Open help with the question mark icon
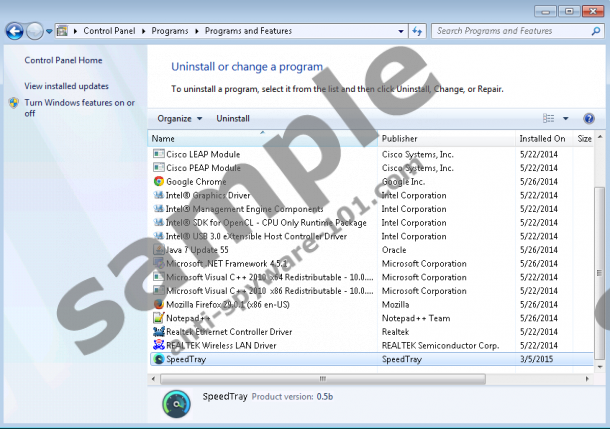Image resolution: width=610 pixels, height=429 pixels. tap(588, 118)
